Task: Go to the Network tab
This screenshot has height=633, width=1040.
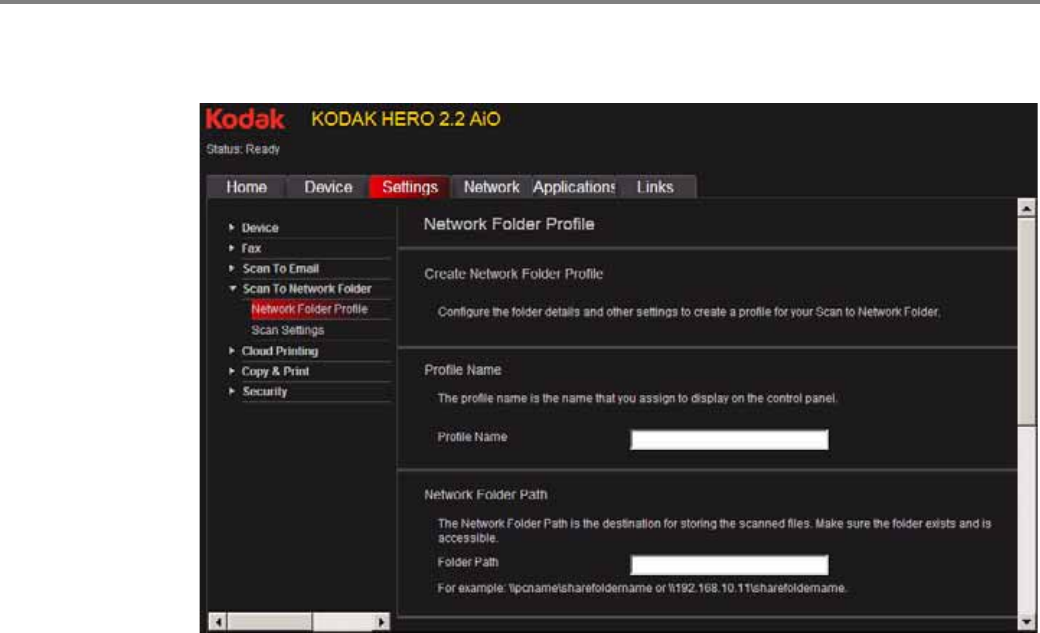Action: click(x=491, y=188)
